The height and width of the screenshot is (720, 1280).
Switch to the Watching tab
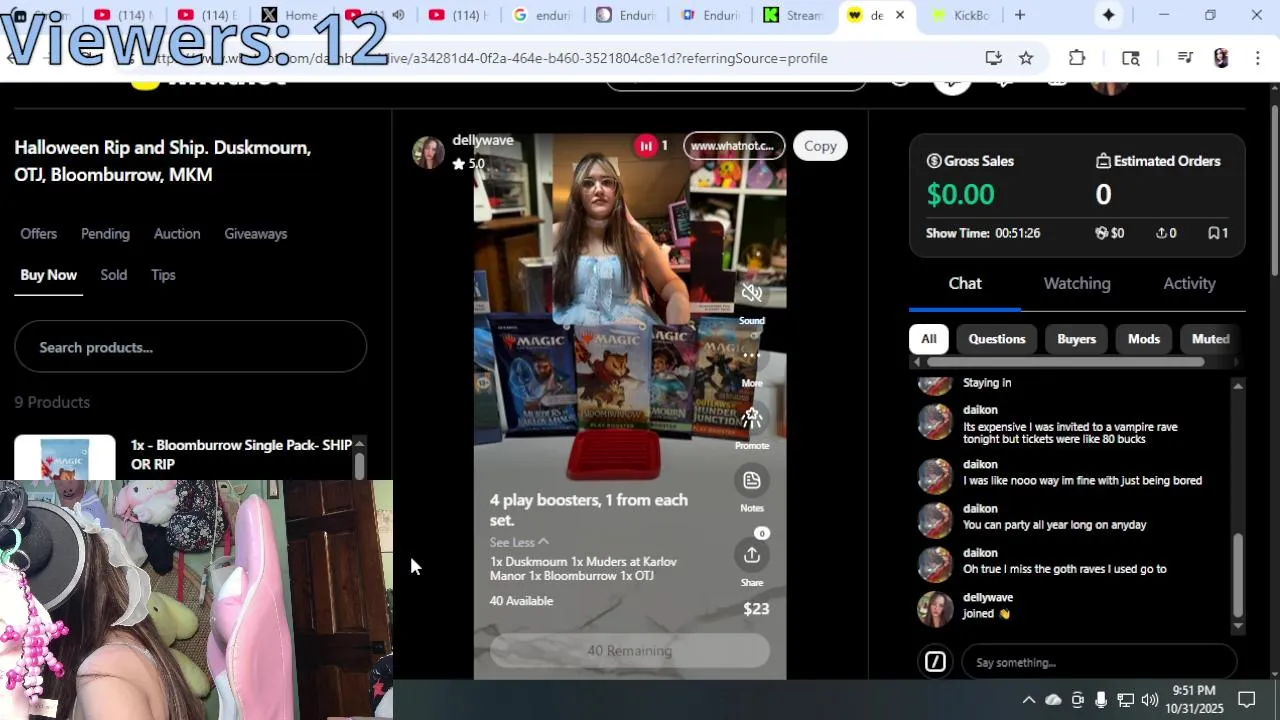pos(1077,283)
